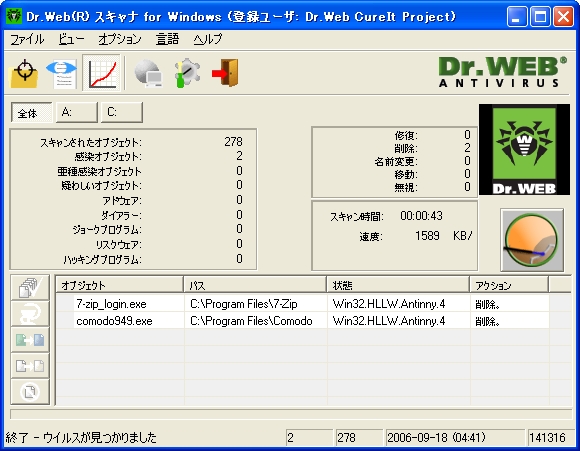Image resolution: width=580 pixels, height=451 pixels.
Task: Click the red arrow exit door icon
Action: [225, 73]
